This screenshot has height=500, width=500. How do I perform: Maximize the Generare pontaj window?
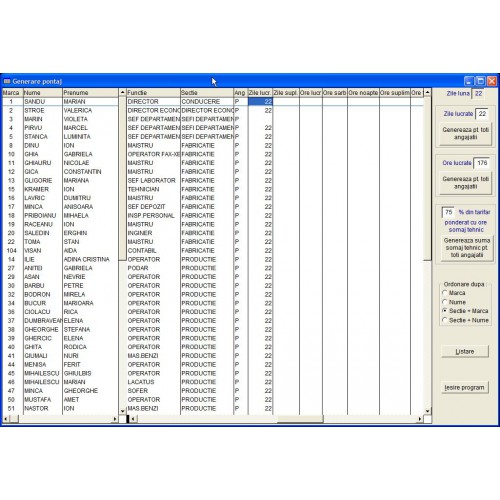coord(480,81)
